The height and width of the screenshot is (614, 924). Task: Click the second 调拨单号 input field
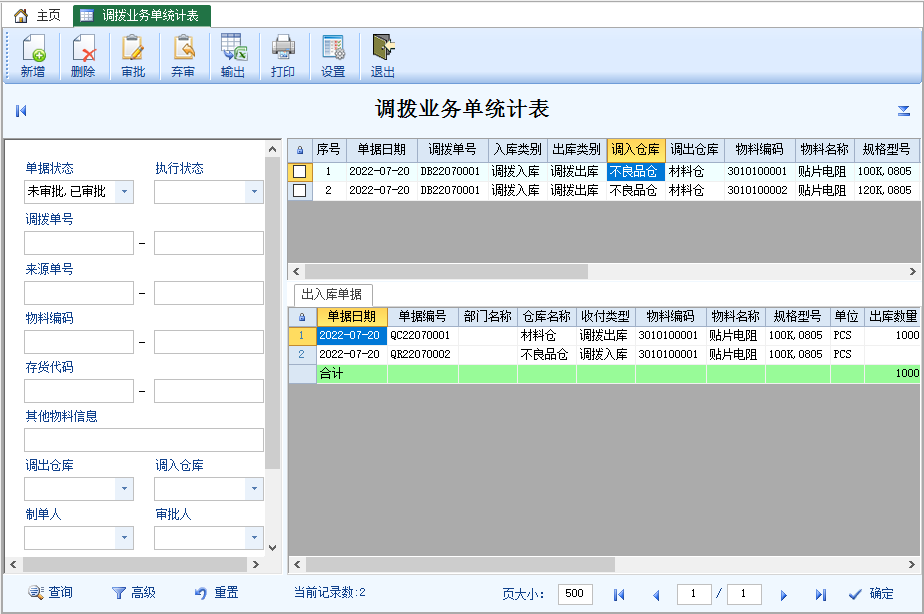click(x=209, y=243)
